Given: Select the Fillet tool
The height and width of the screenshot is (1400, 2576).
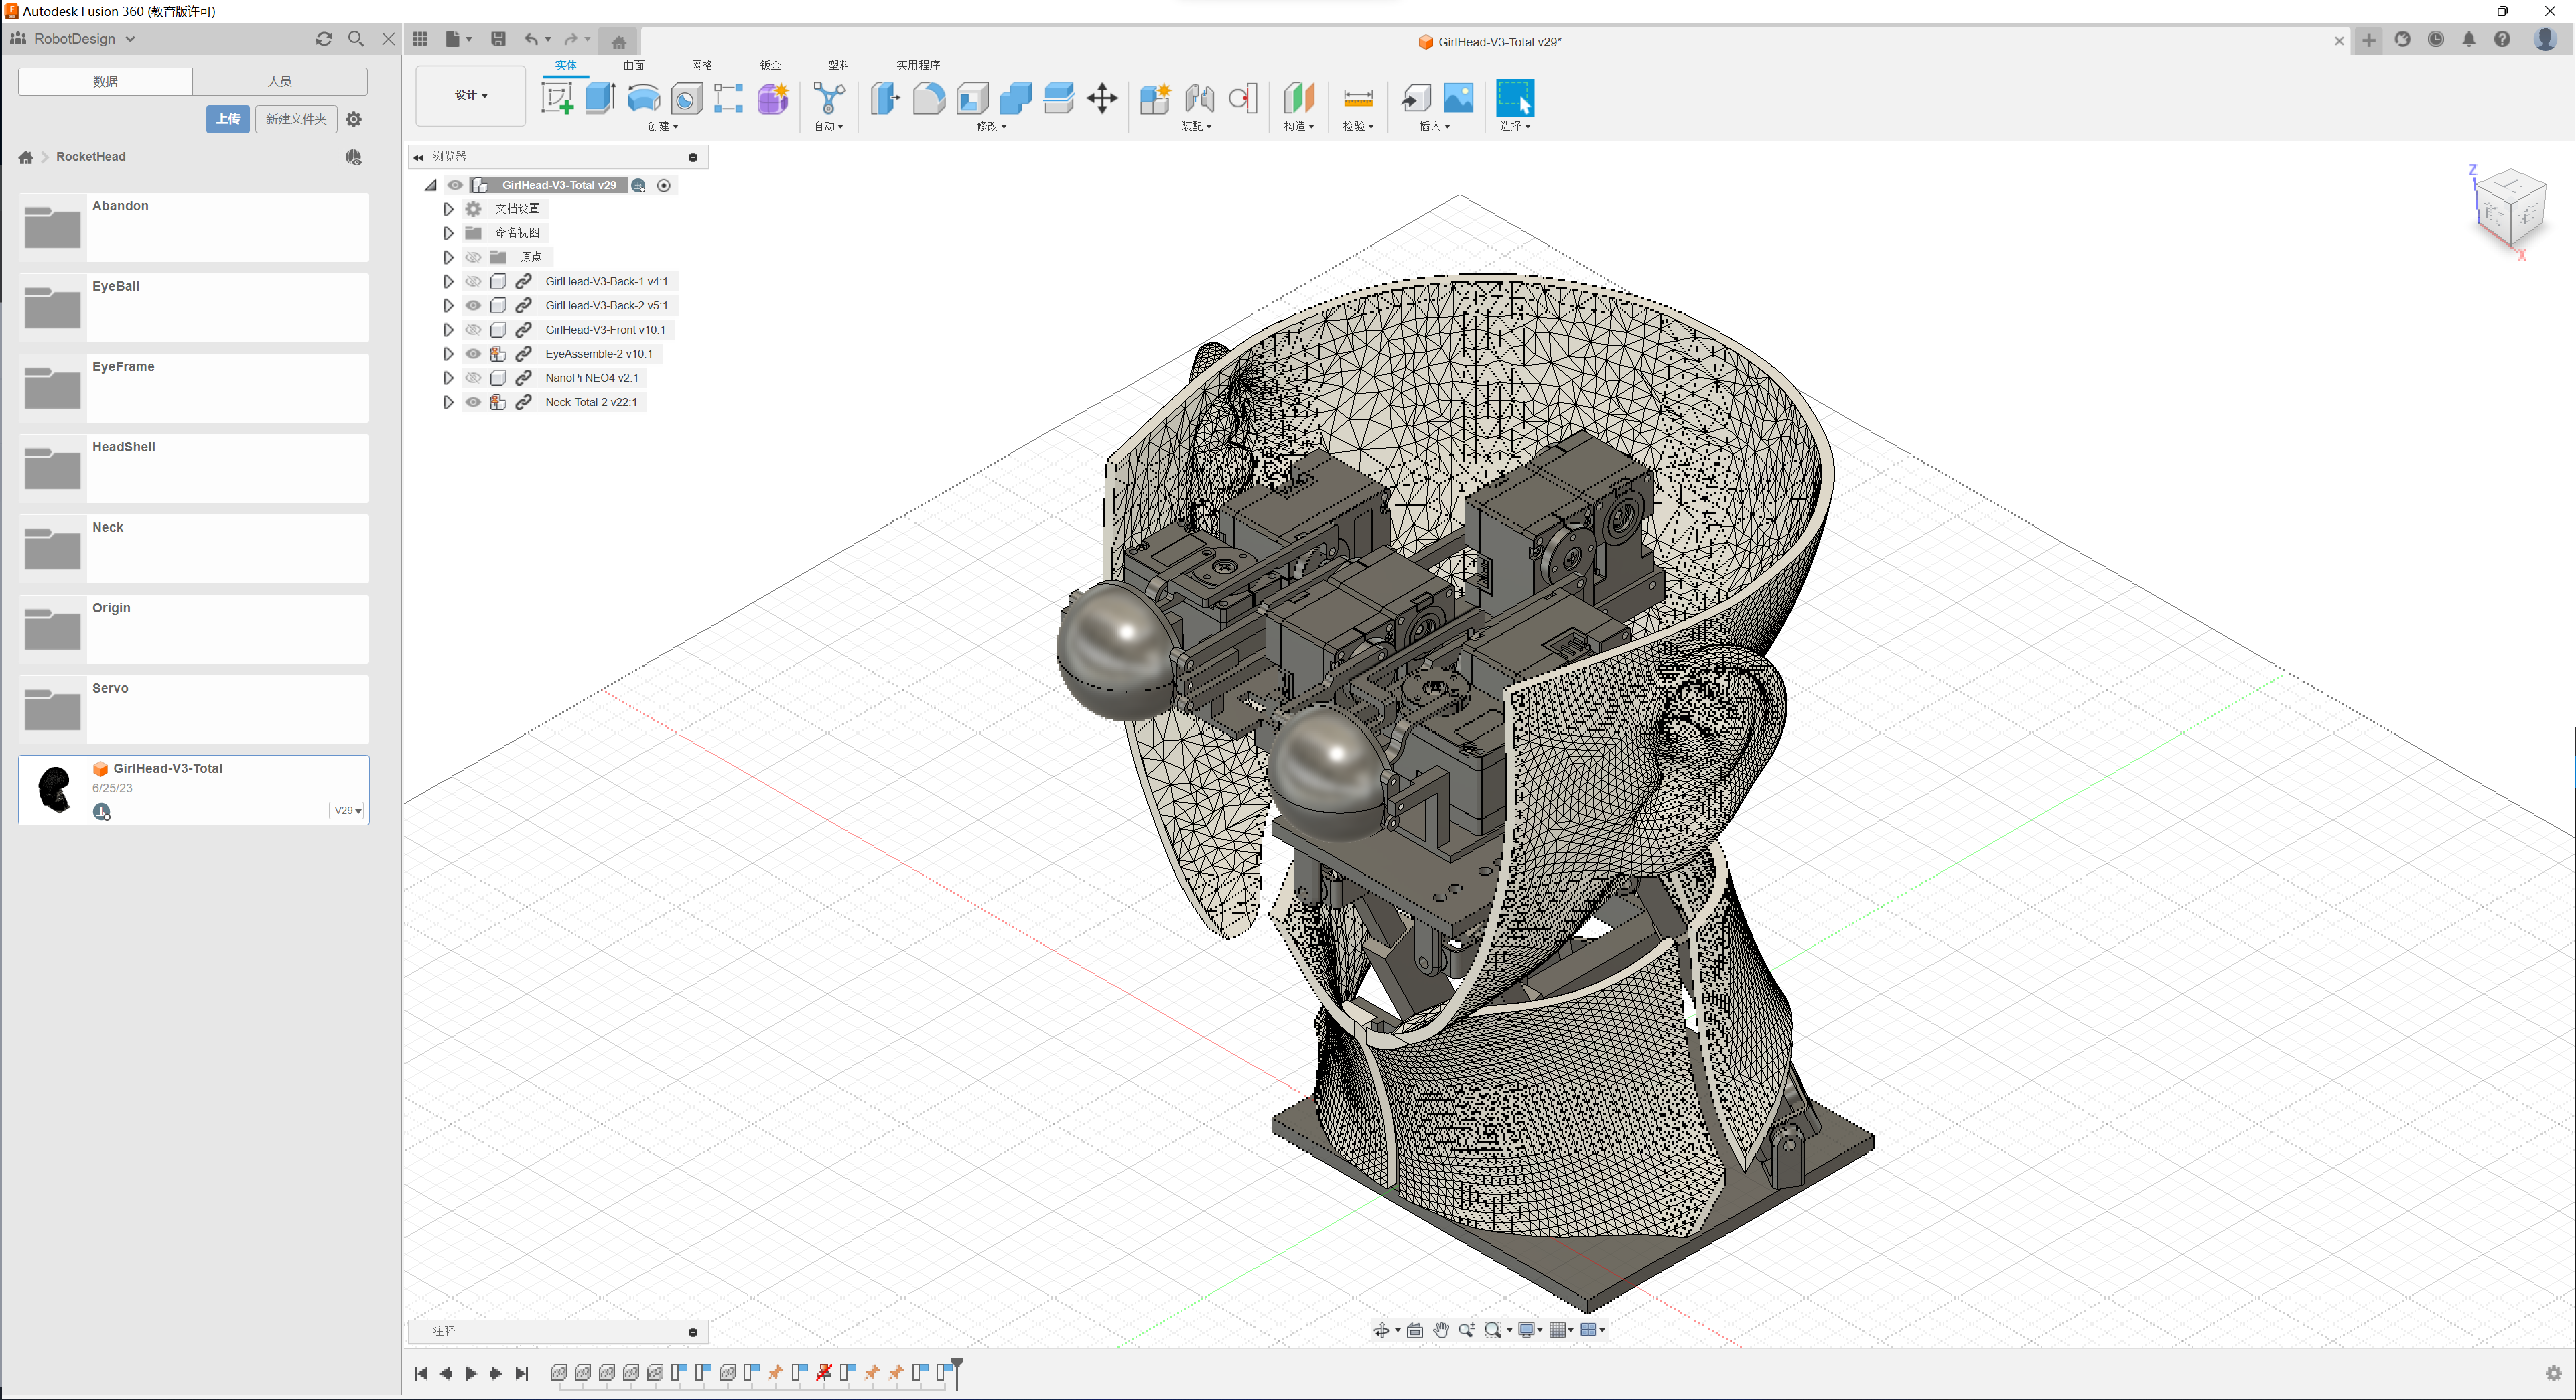Looking at the screenshot, I should click(929, 98).
